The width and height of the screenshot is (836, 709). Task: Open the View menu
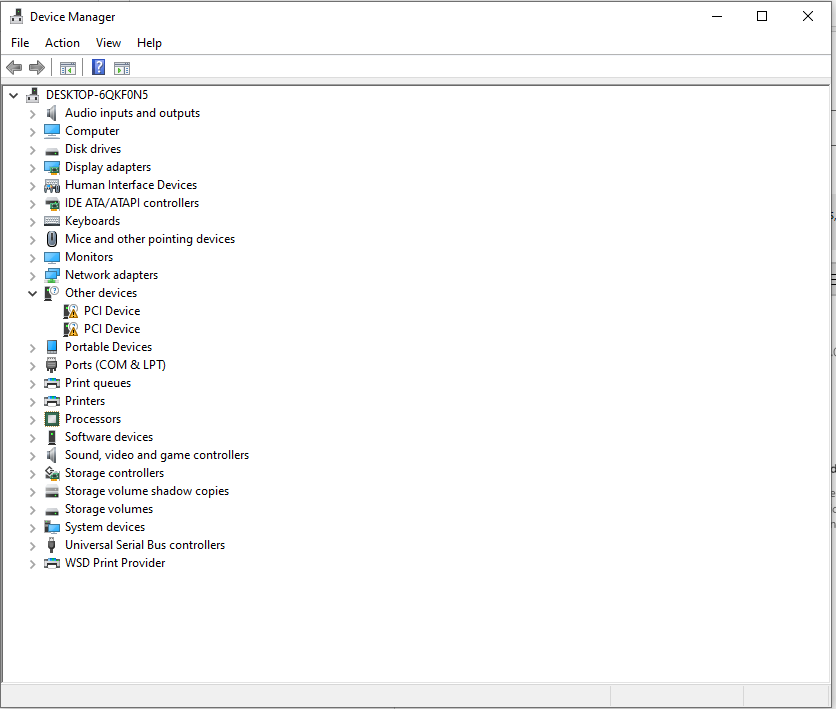point(108,43)
